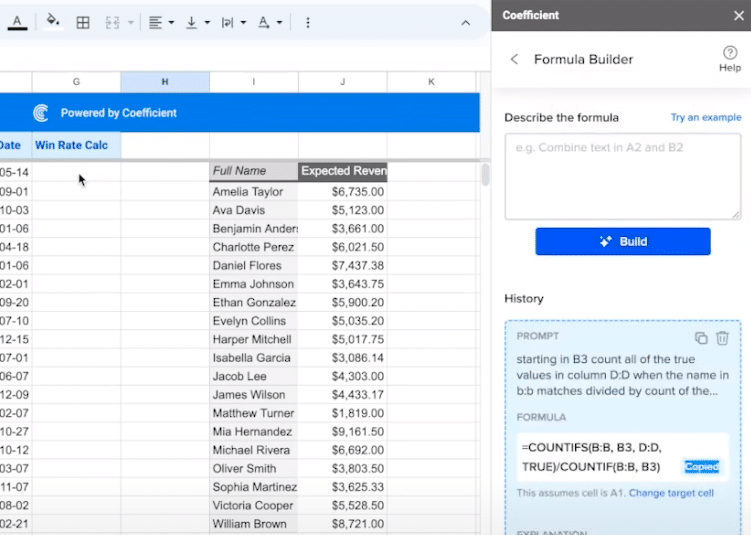Open the fill color paint bucket

point(53,22)
